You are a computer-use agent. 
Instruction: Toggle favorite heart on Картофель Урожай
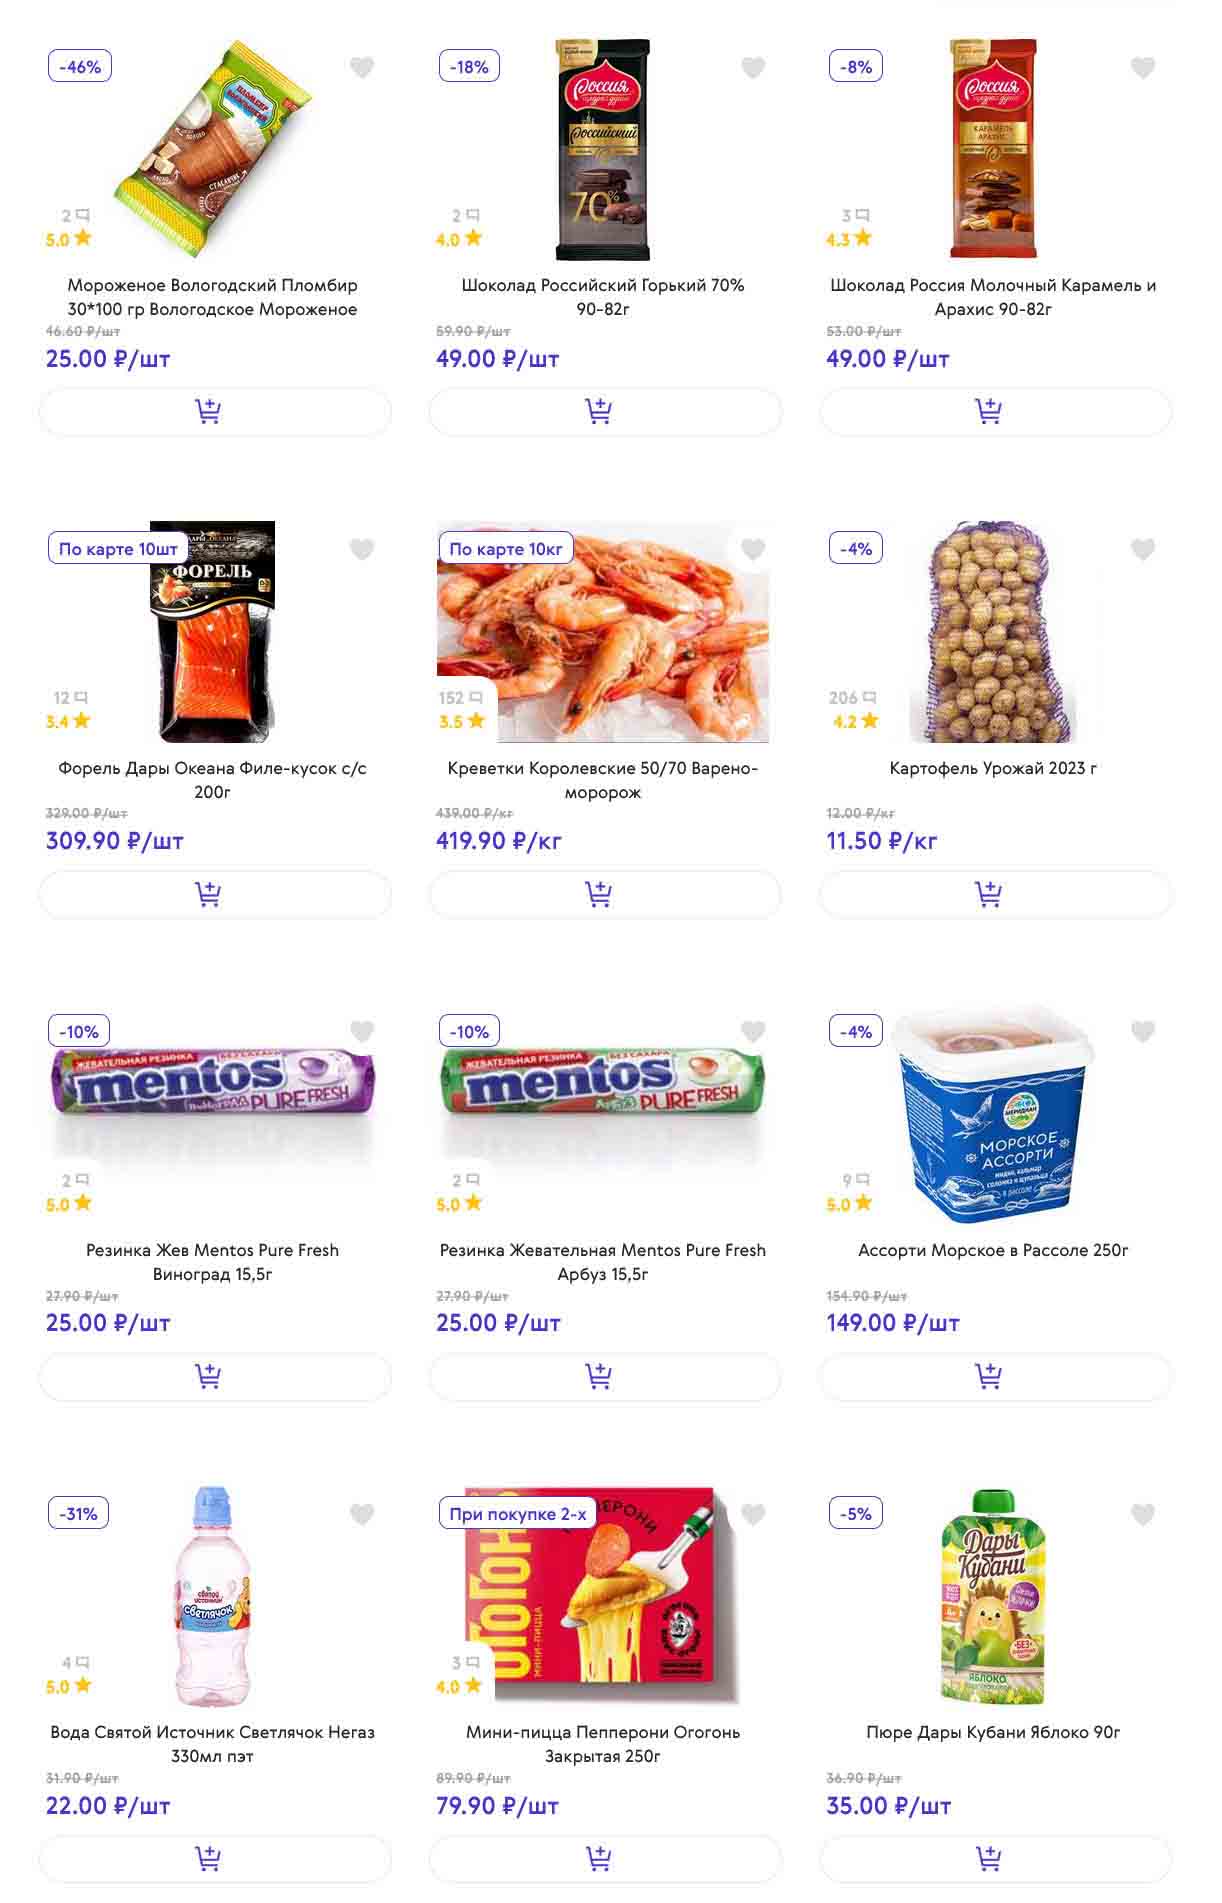pyautogui.click(x=1143, y=550)
